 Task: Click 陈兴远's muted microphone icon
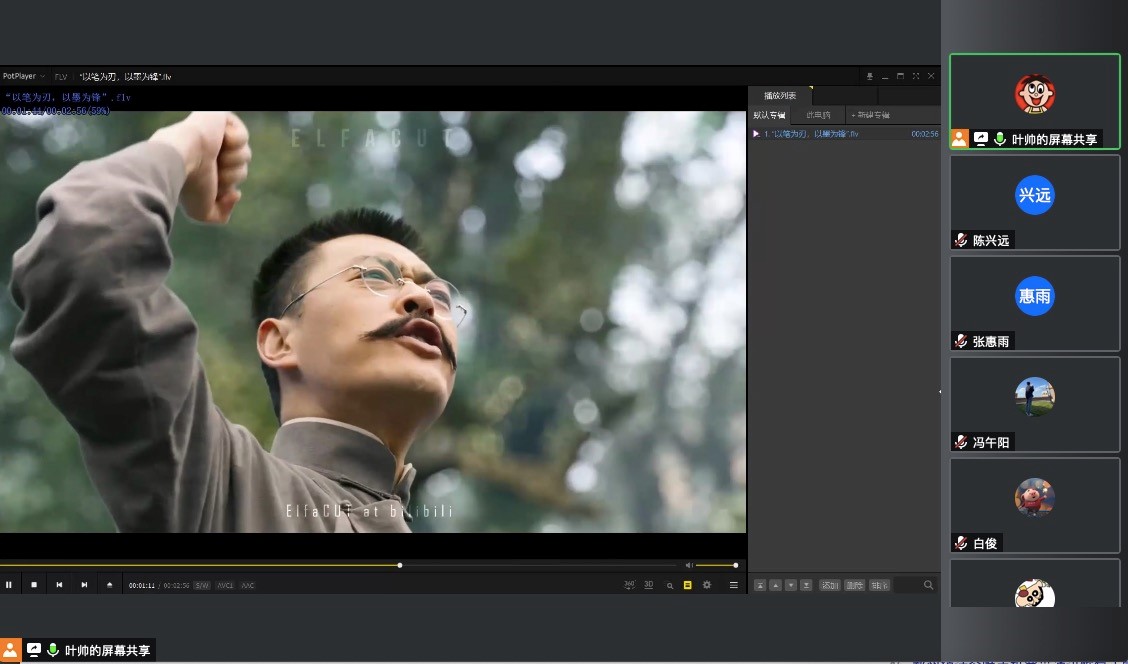tap(960, 240)
